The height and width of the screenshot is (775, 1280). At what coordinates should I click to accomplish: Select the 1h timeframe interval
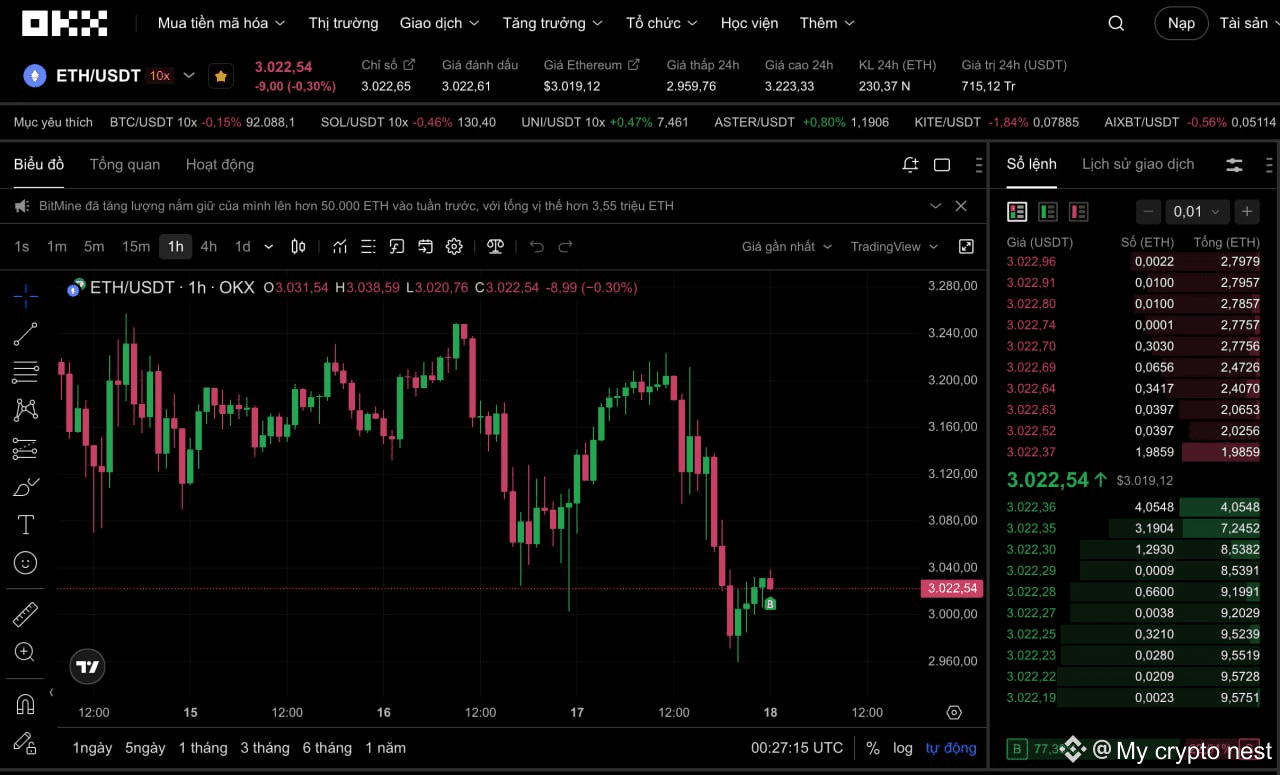[175, 246]
